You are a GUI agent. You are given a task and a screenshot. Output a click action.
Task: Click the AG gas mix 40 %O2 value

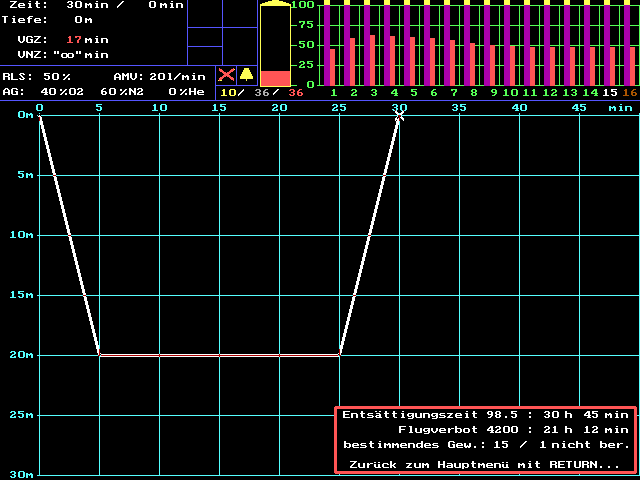[x=62, y=91]
